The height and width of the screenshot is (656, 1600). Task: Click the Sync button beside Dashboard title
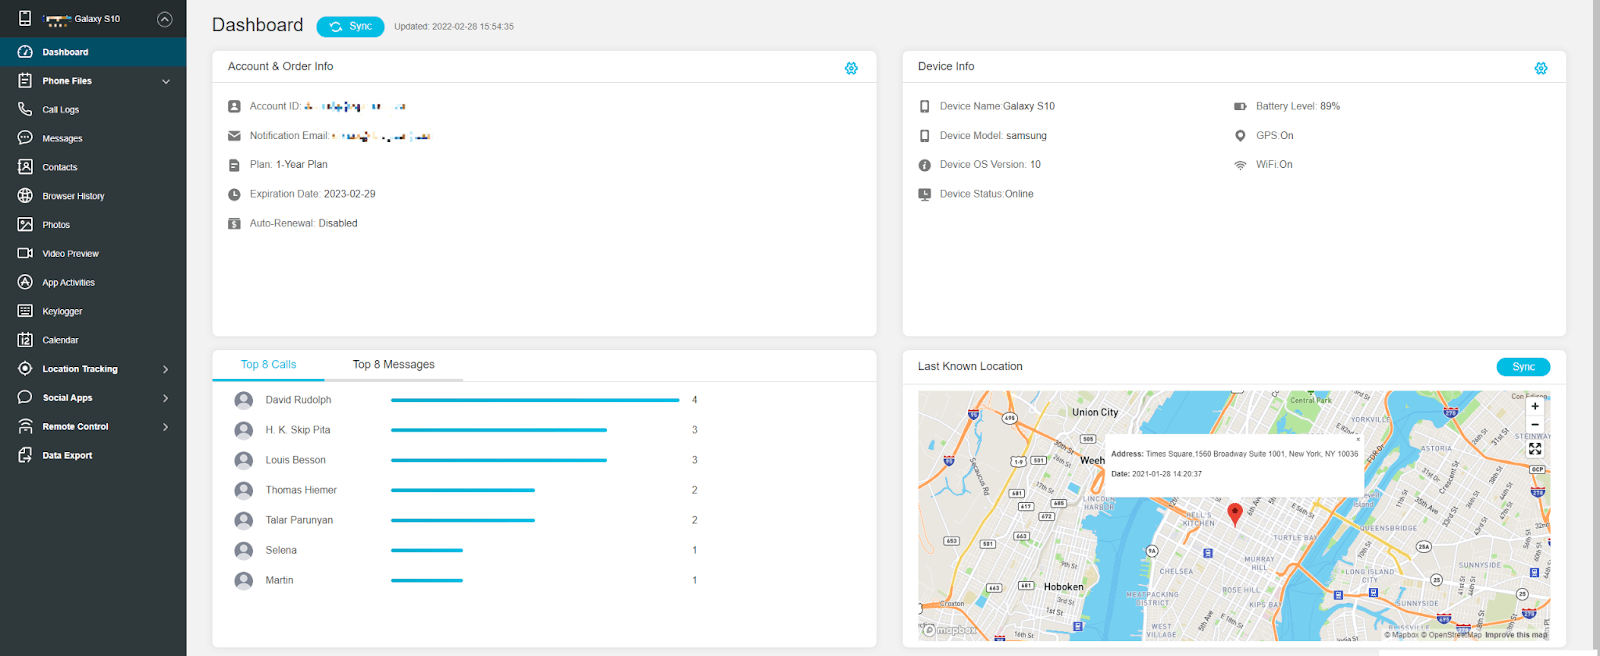[350, 27]
